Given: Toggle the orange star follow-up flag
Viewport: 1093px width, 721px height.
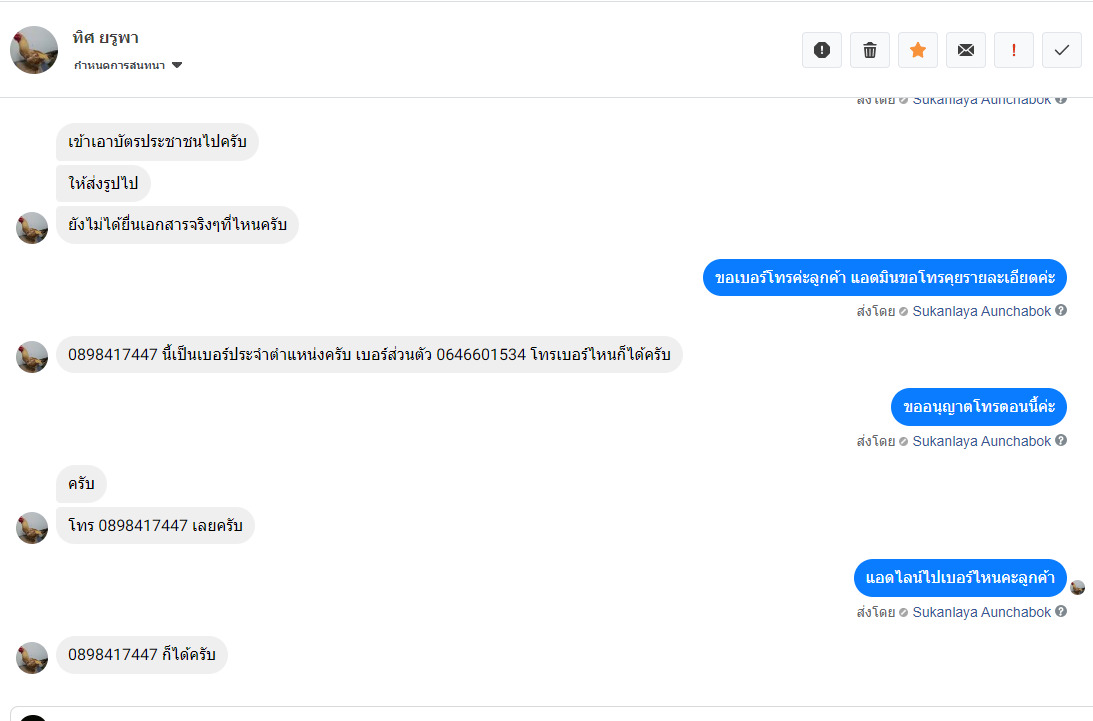Looking at the screenshot, I should pyautogui.click(x=918, y=50).
